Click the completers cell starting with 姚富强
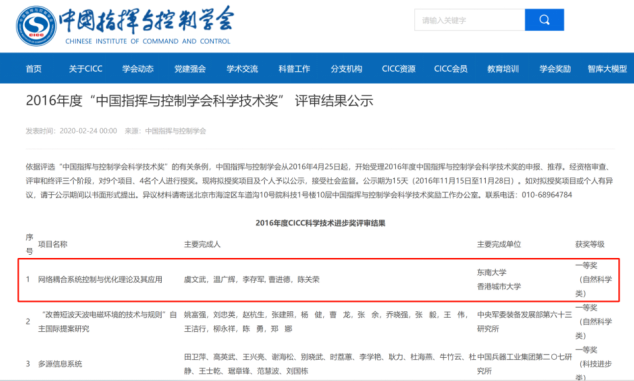 326,322
